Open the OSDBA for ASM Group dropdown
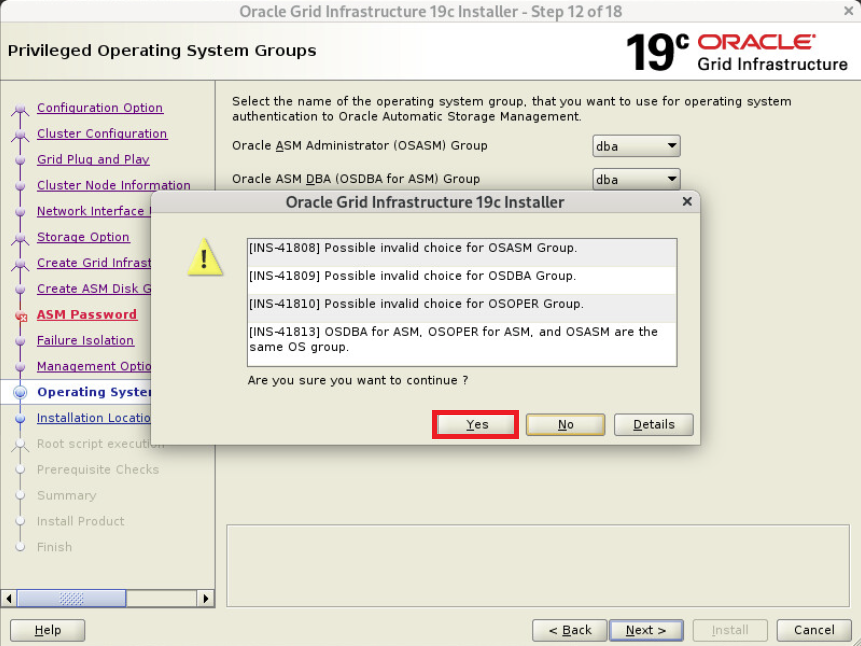 tap(636, 180)
